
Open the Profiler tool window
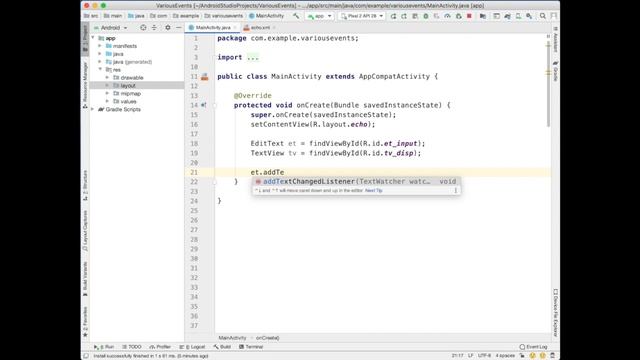pos(160,347)
